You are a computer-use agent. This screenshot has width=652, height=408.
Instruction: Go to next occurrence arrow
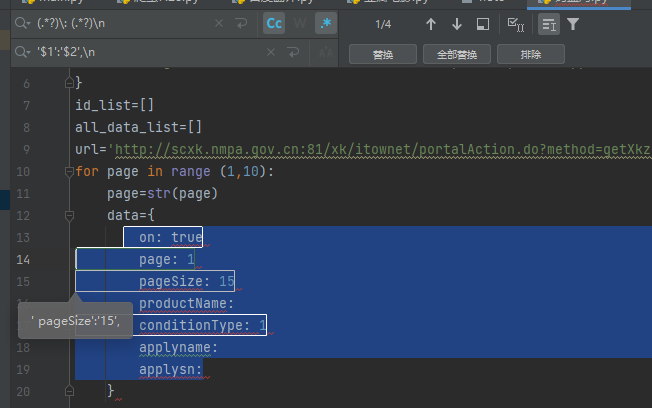point(457,24)
